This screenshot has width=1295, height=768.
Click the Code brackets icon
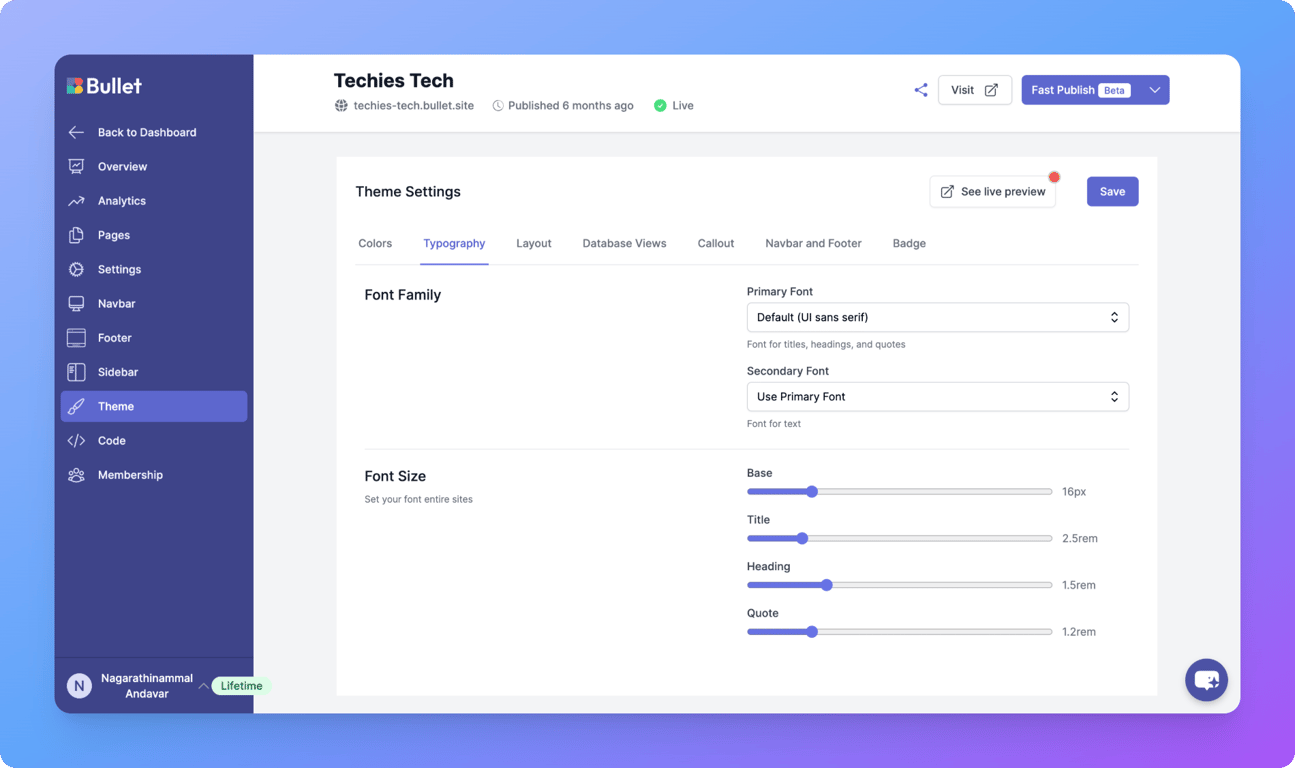(x=76, y=440)
